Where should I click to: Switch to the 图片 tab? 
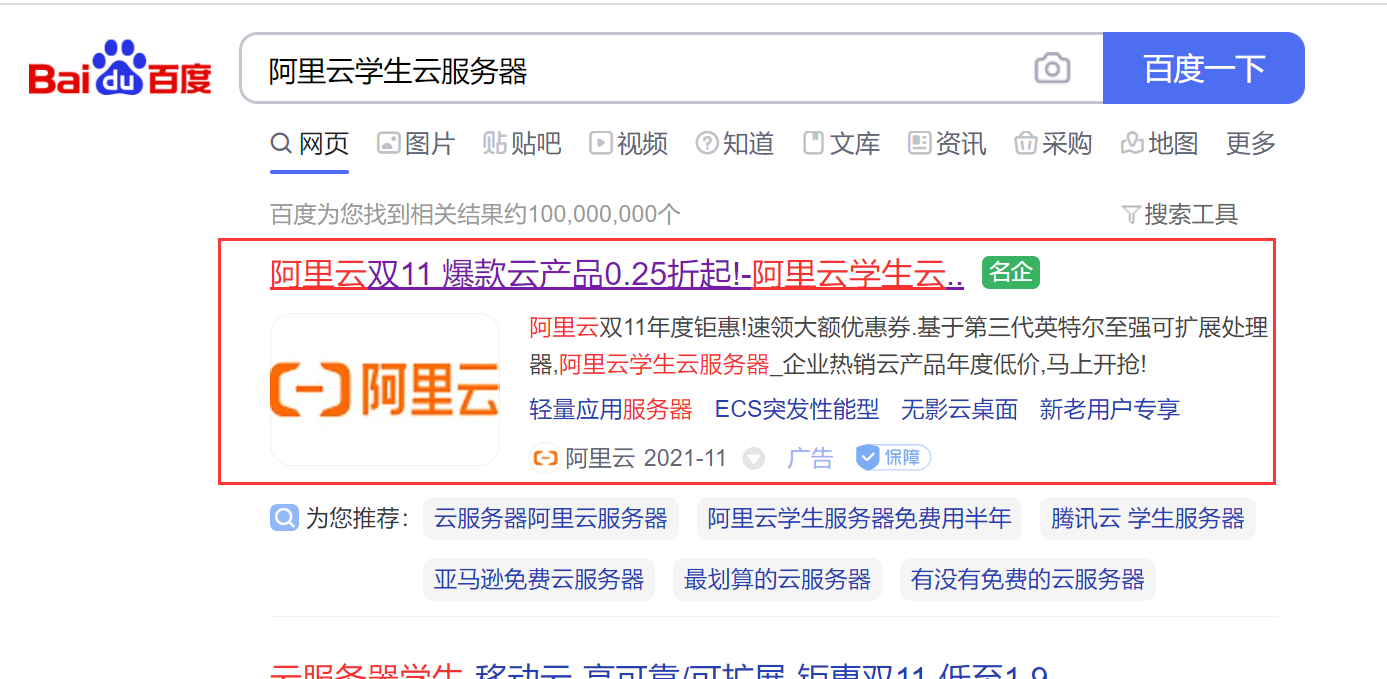click(416, 144)
